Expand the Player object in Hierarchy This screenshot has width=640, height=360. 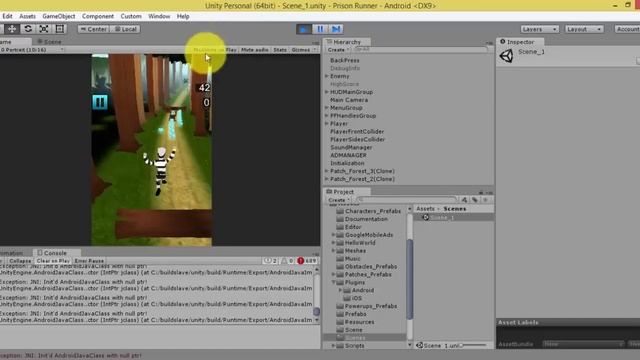click(x=327, y=124)
